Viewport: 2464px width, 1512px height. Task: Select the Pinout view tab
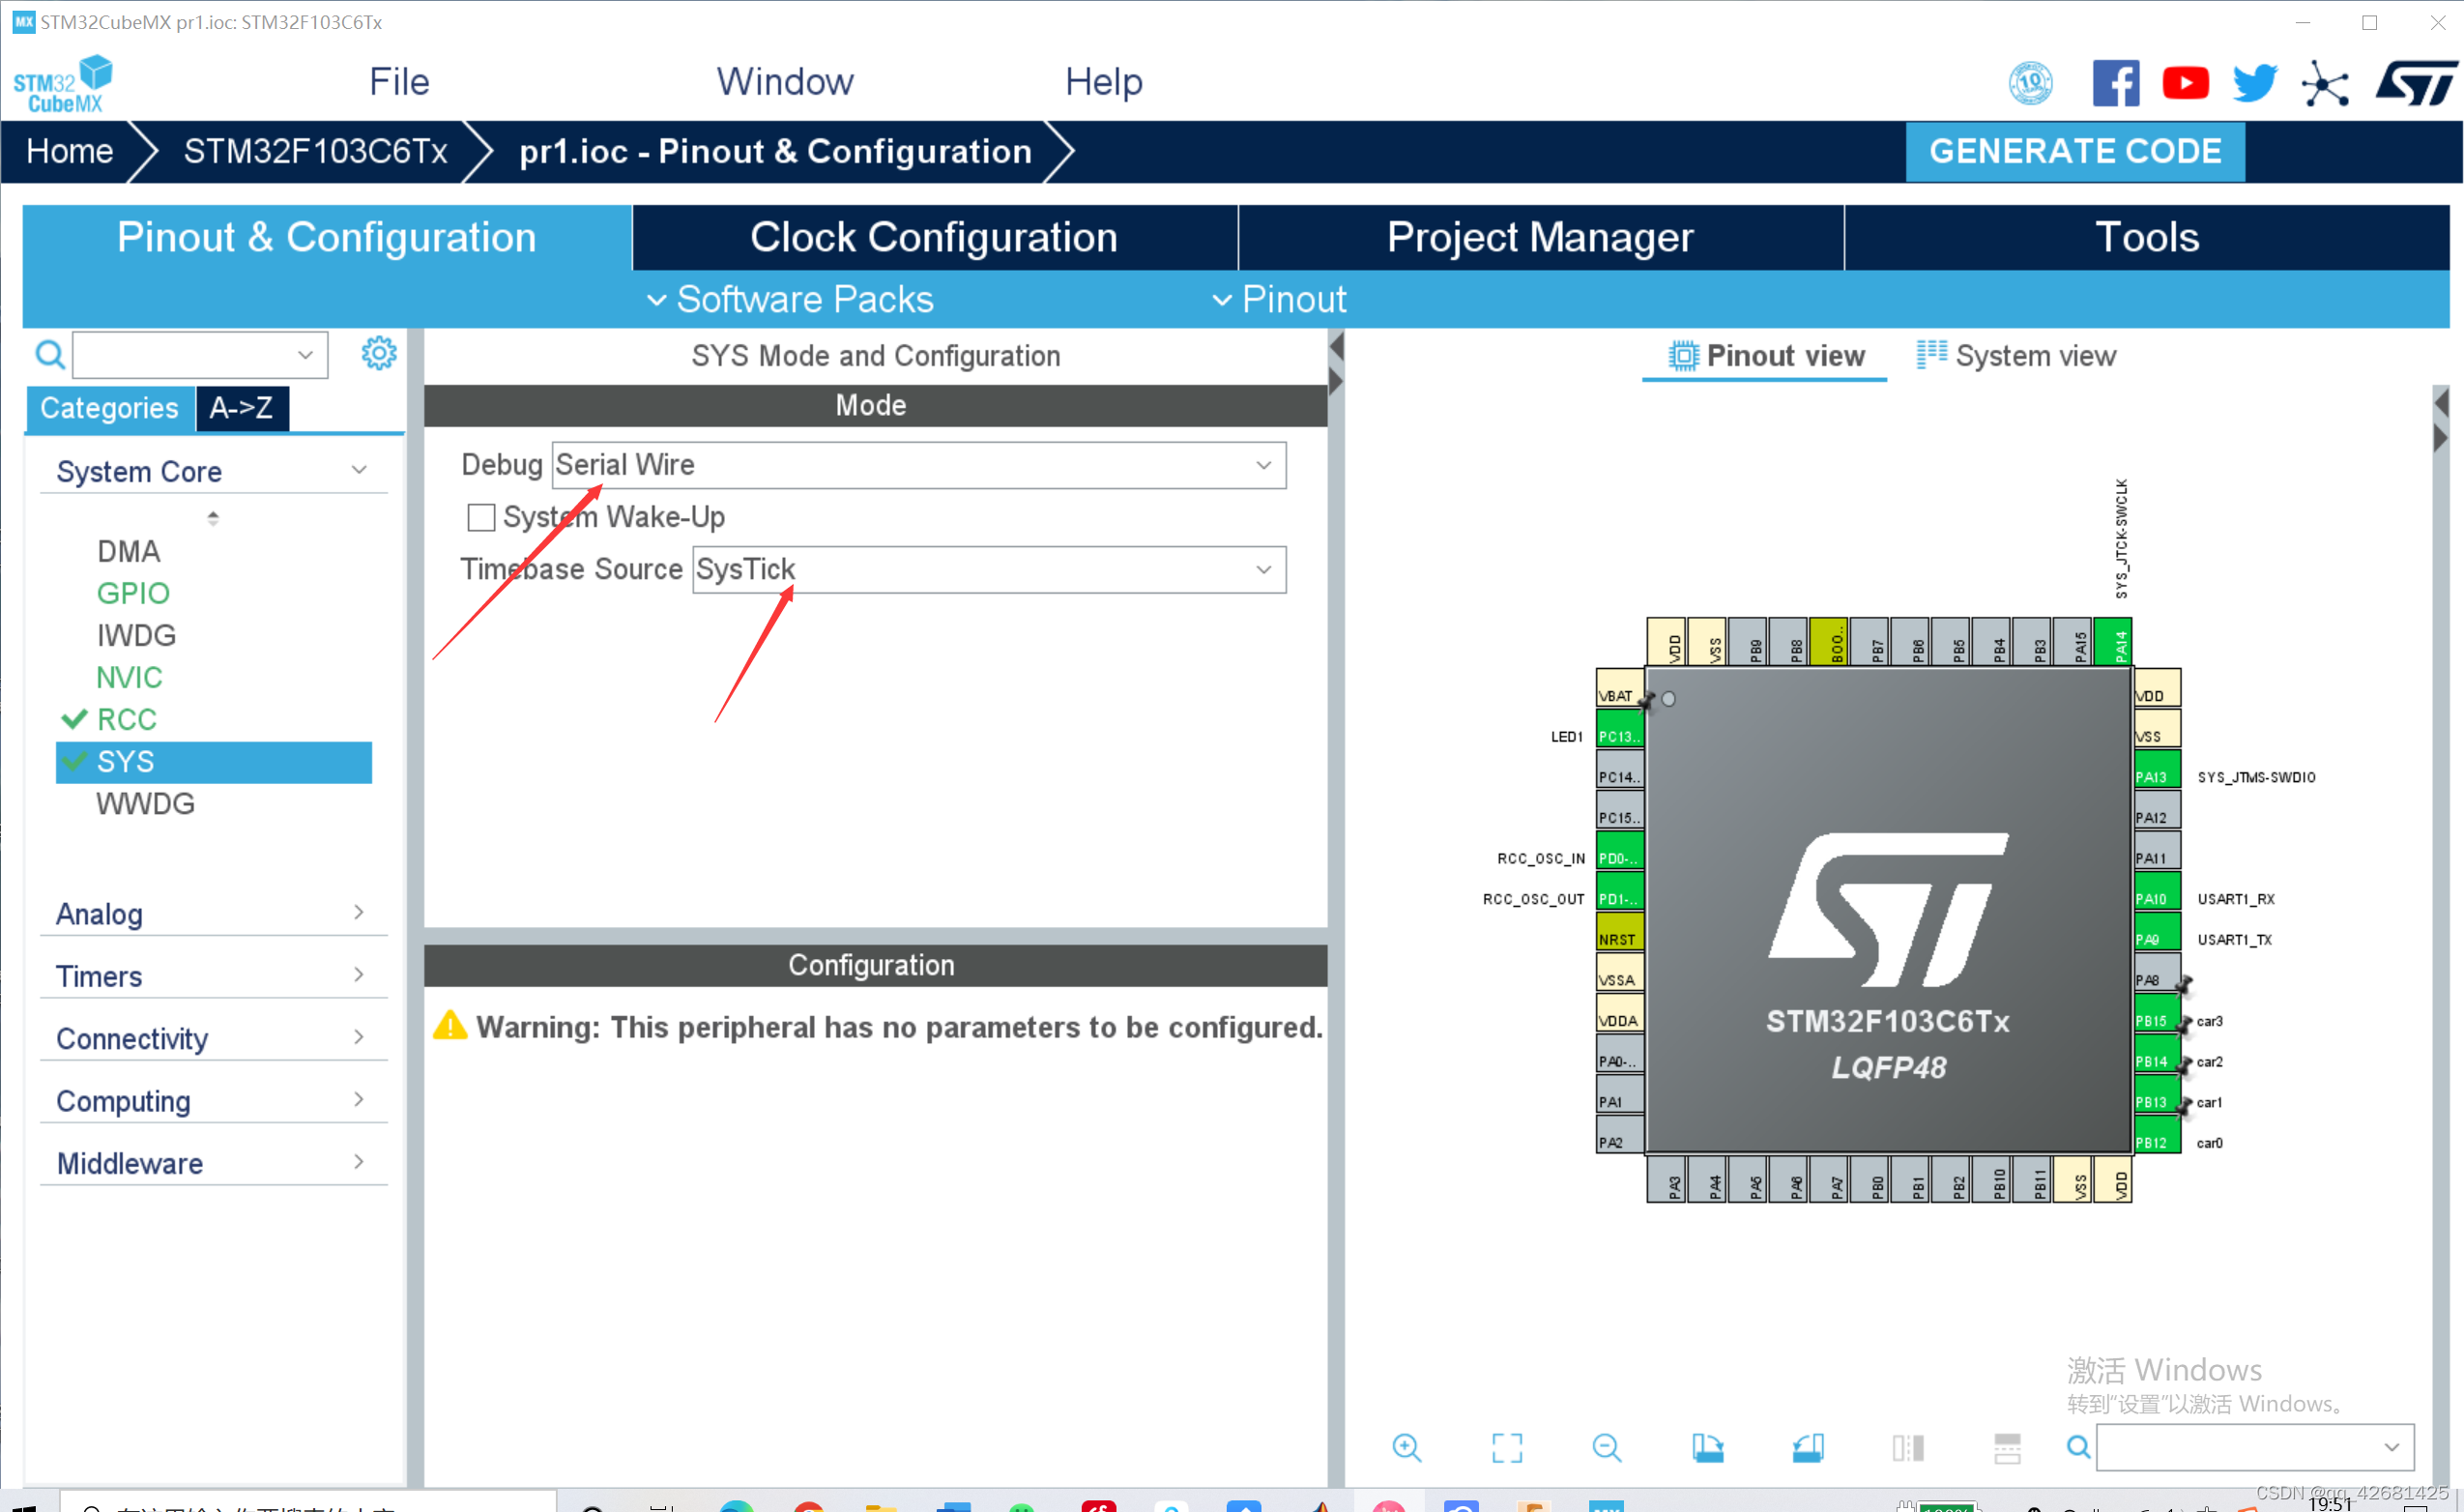pos(1766,356)
